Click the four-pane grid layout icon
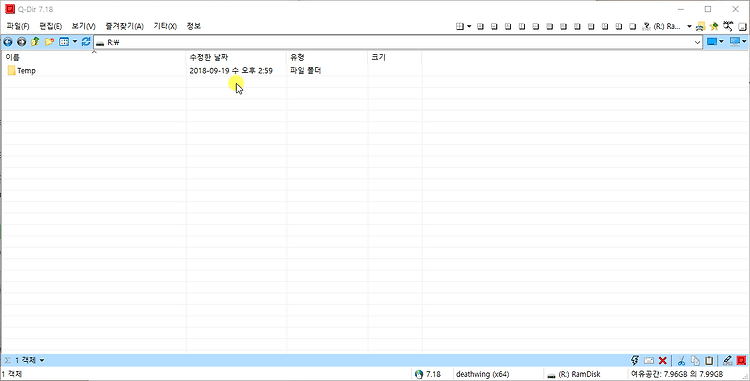Viewport: 750px width, 381px height. coord(460,26)
